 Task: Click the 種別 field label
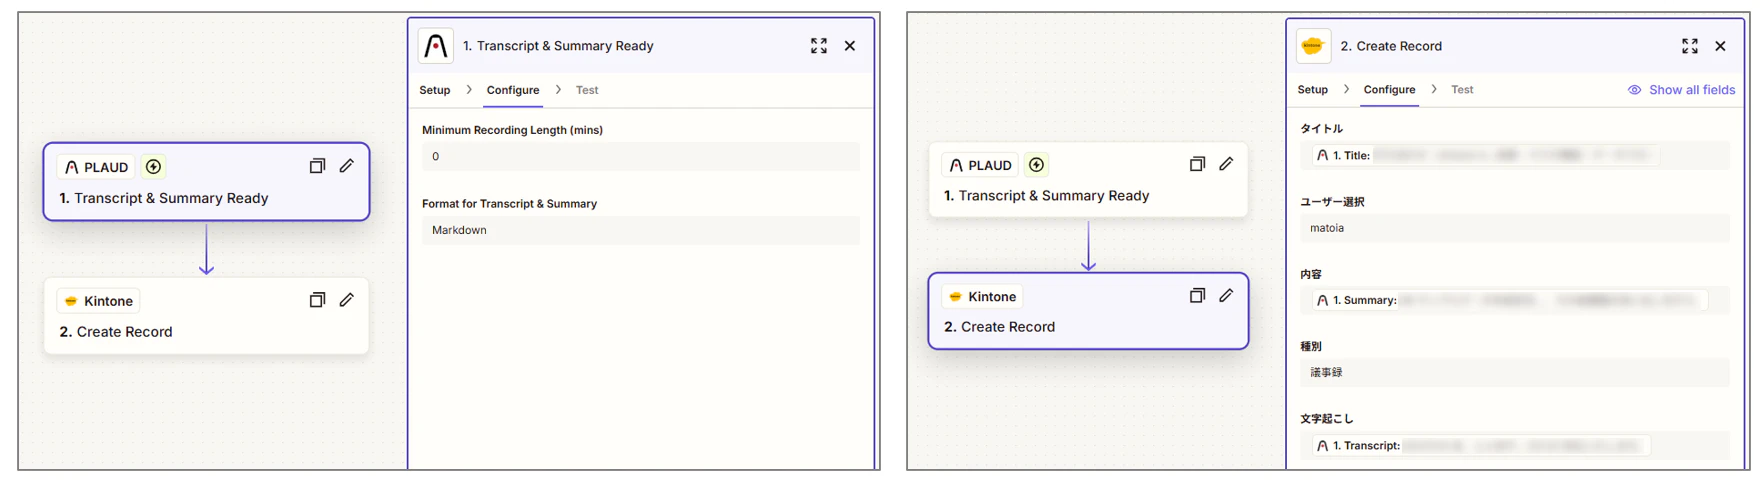(x=1311, y=346)
